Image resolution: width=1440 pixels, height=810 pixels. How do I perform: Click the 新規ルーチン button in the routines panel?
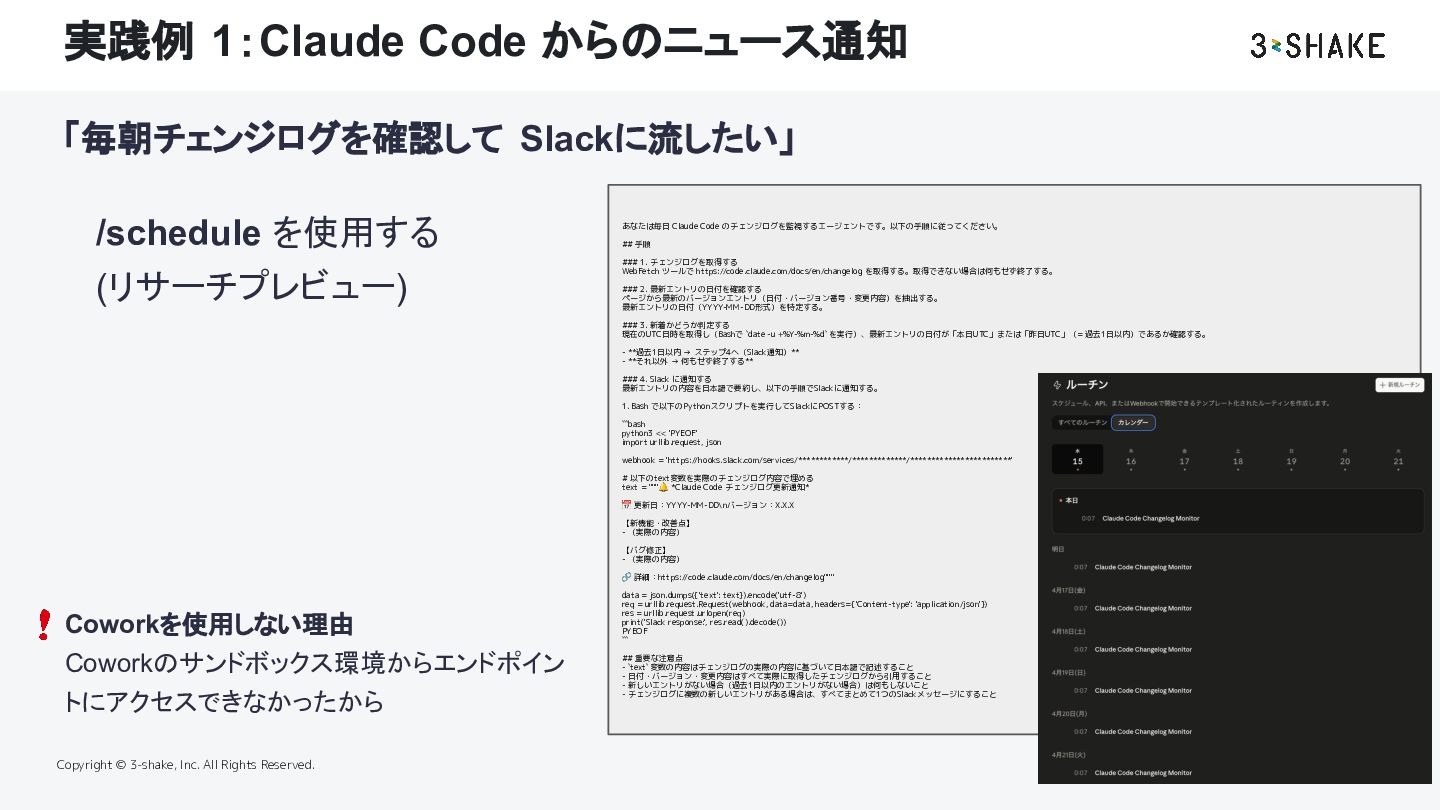pyautogui.click(x=1400, y=384)
